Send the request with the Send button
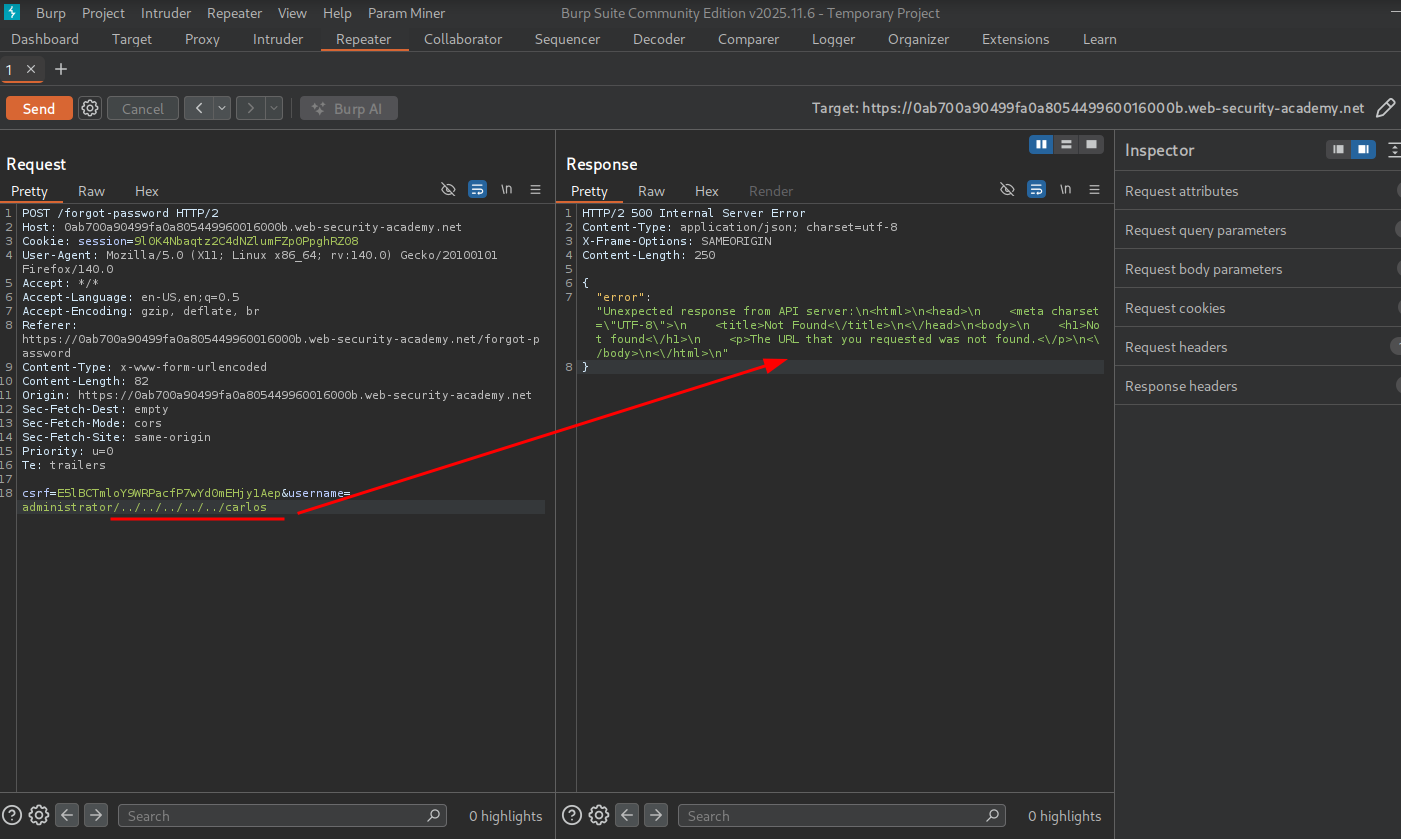Image resolution: width=1401 pixels, height=839 pixels. pos(39,108)
